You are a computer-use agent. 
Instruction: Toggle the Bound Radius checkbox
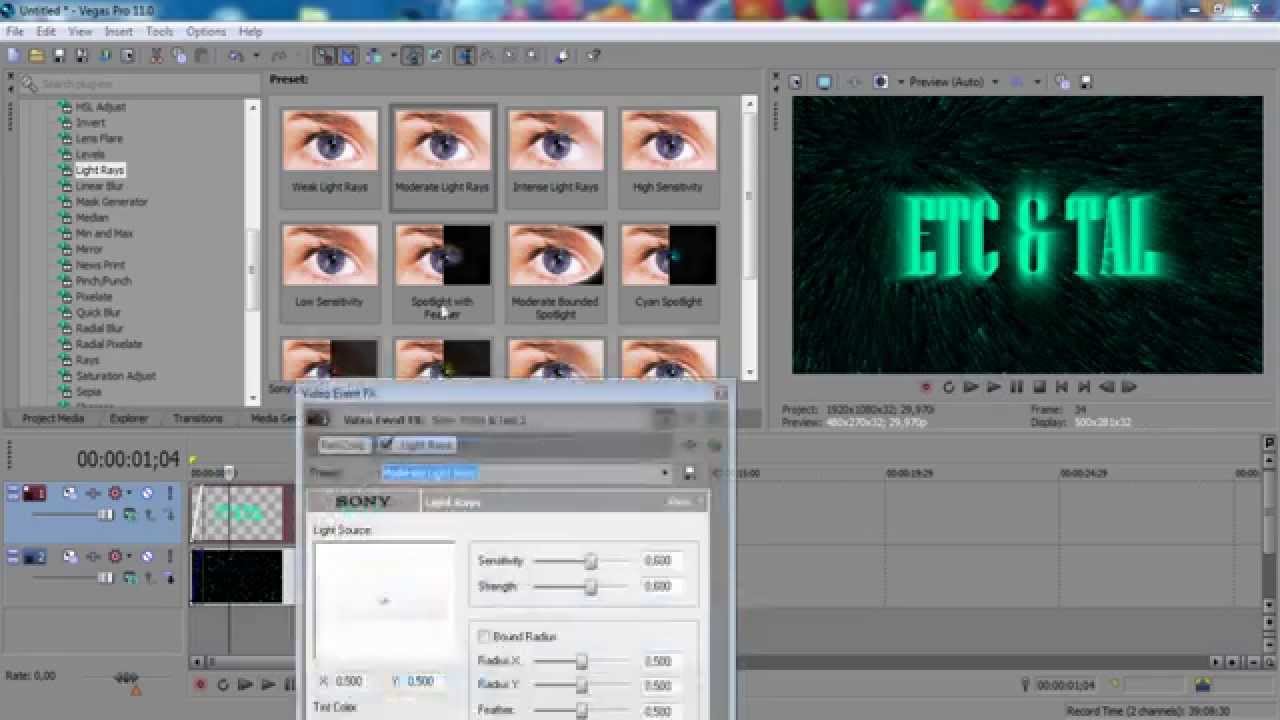pyautogui.click(x=484, y=636)
